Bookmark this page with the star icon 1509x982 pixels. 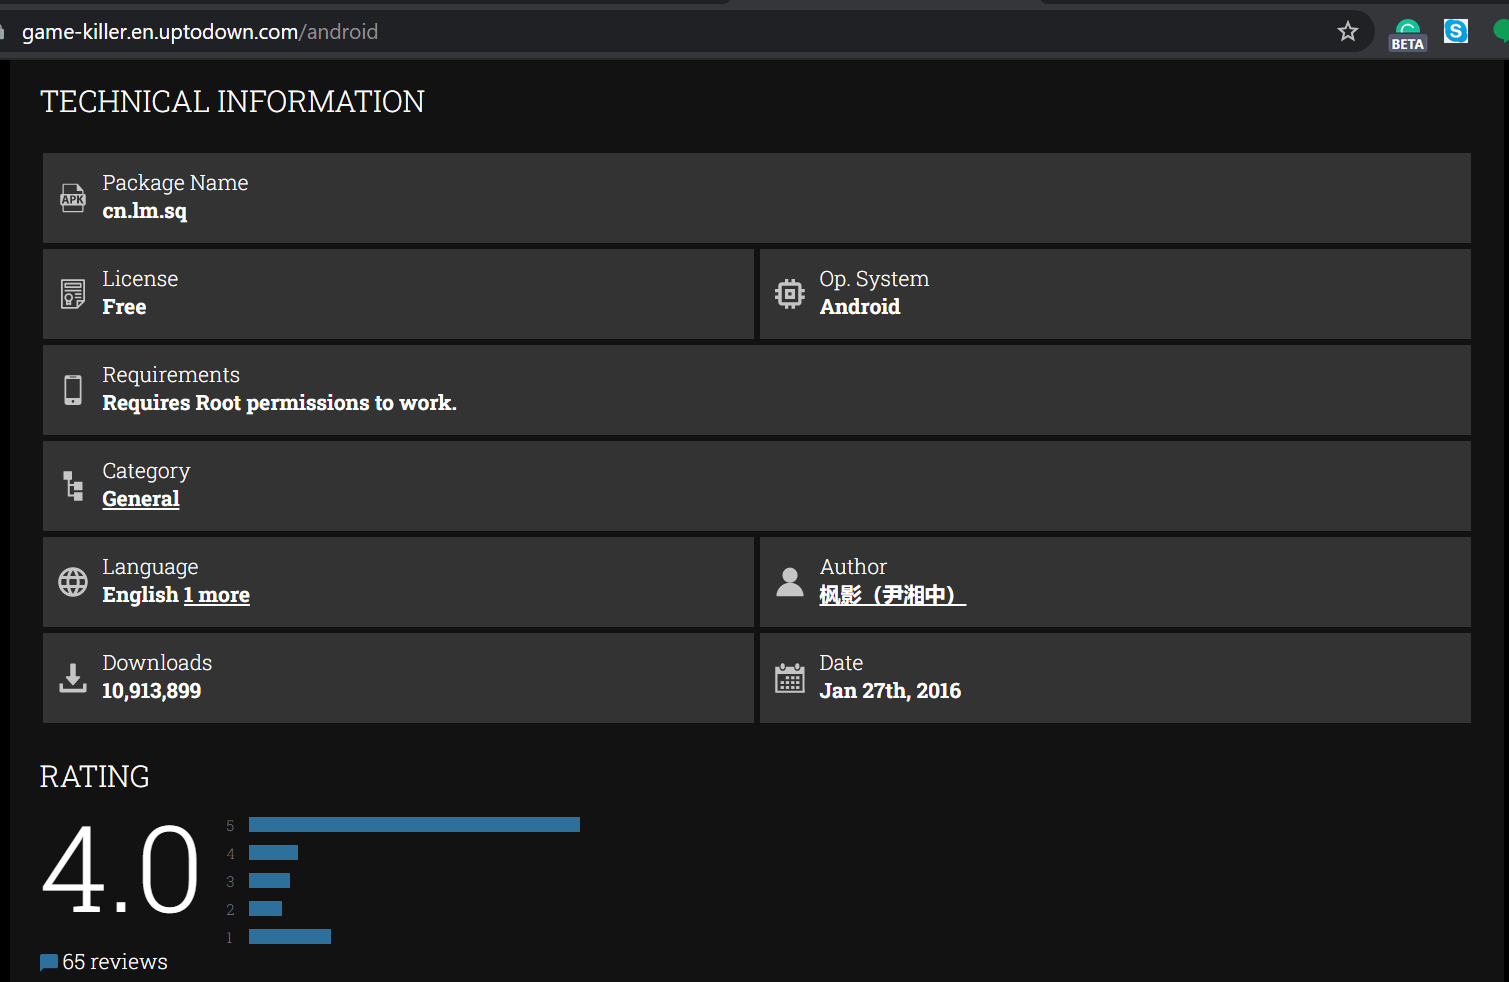point(1348,31)
